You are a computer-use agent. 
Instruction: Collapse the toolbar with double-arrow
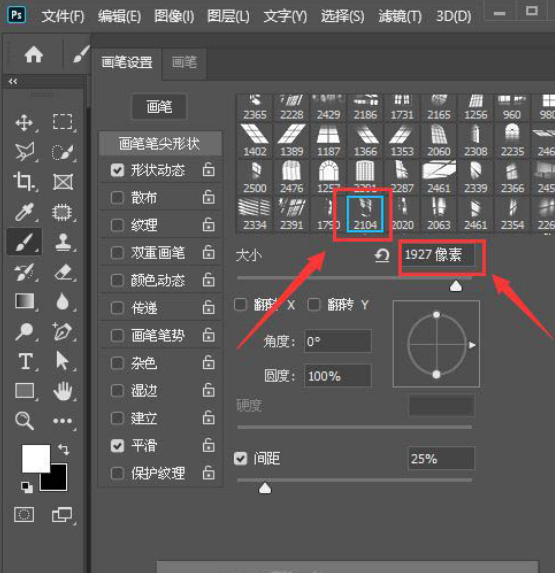click(13, 81)
